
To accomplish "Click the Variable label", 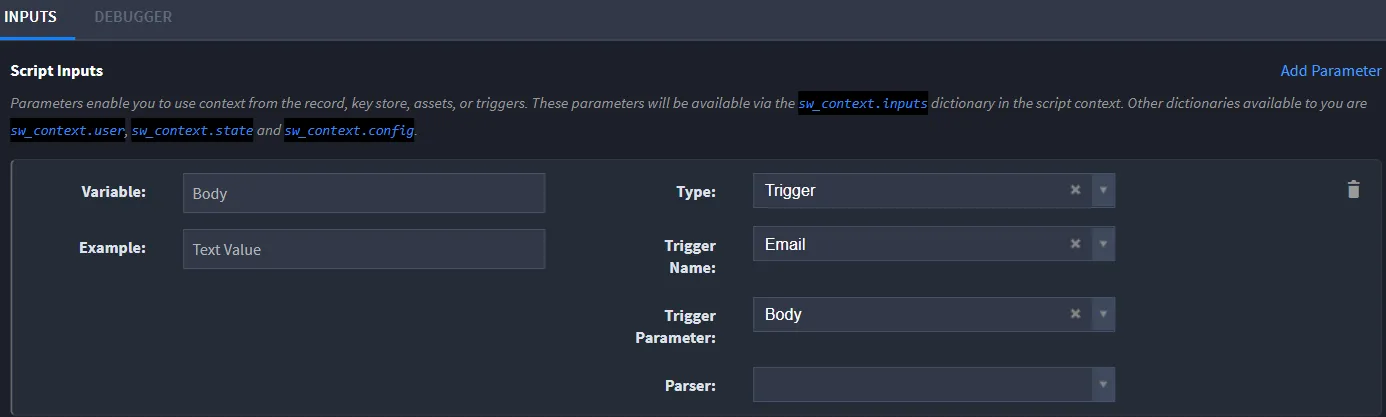I will tap(114, 192).
